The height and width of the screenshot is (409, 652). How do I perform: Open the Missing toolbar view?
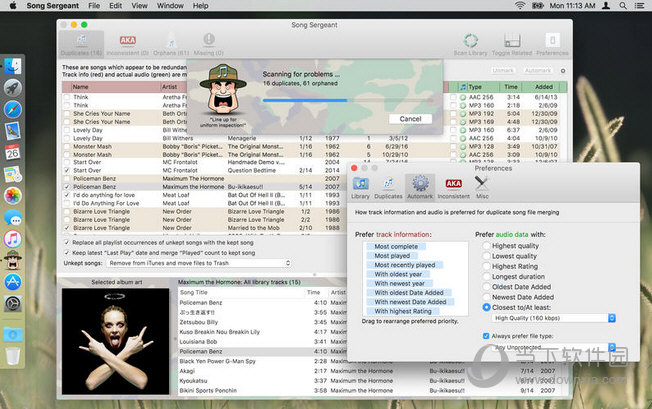(209, 44)
